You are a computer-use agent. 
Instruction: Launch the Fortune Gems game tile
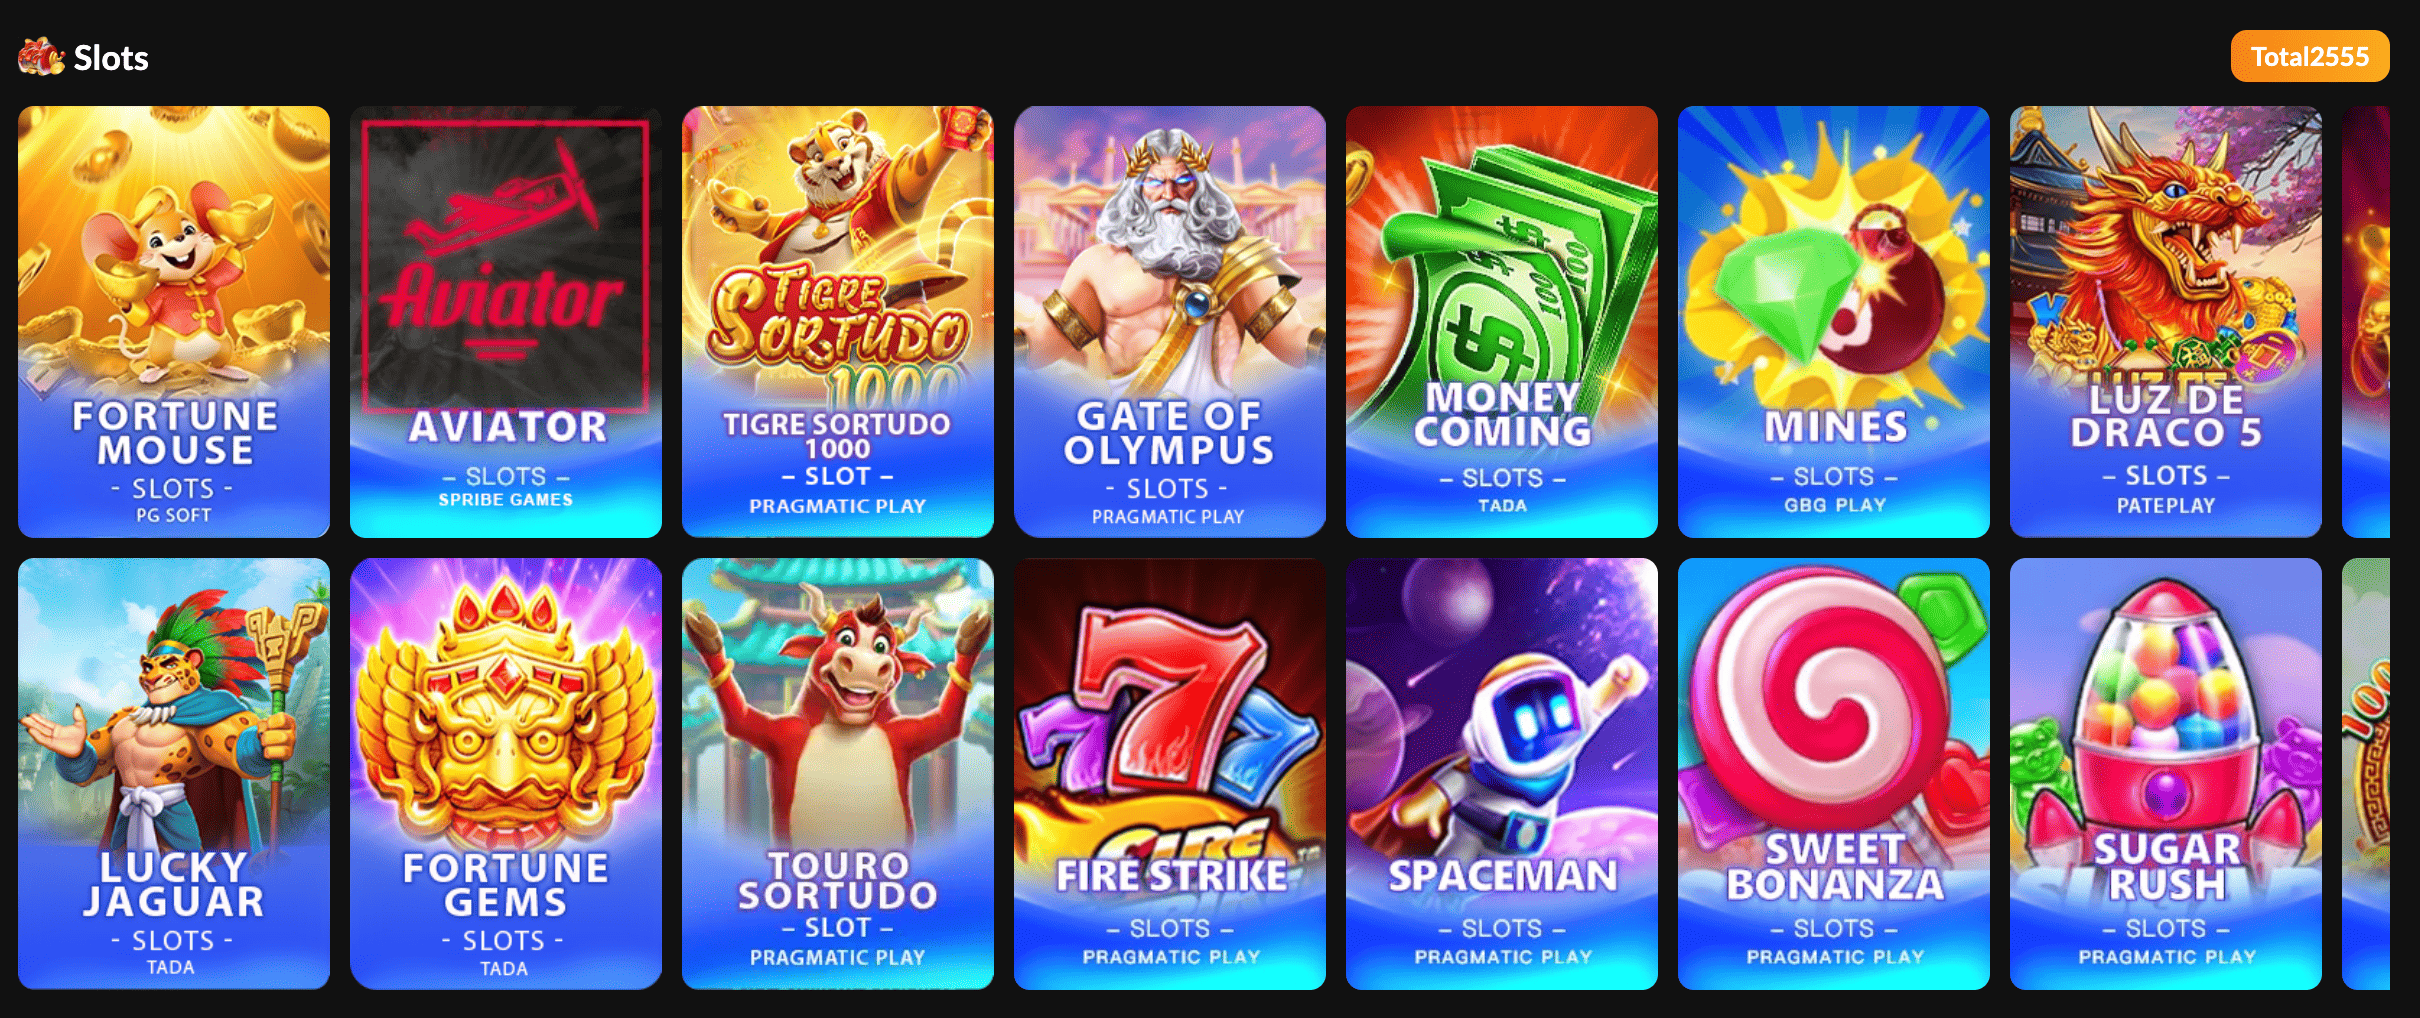[x=506, y=774]
